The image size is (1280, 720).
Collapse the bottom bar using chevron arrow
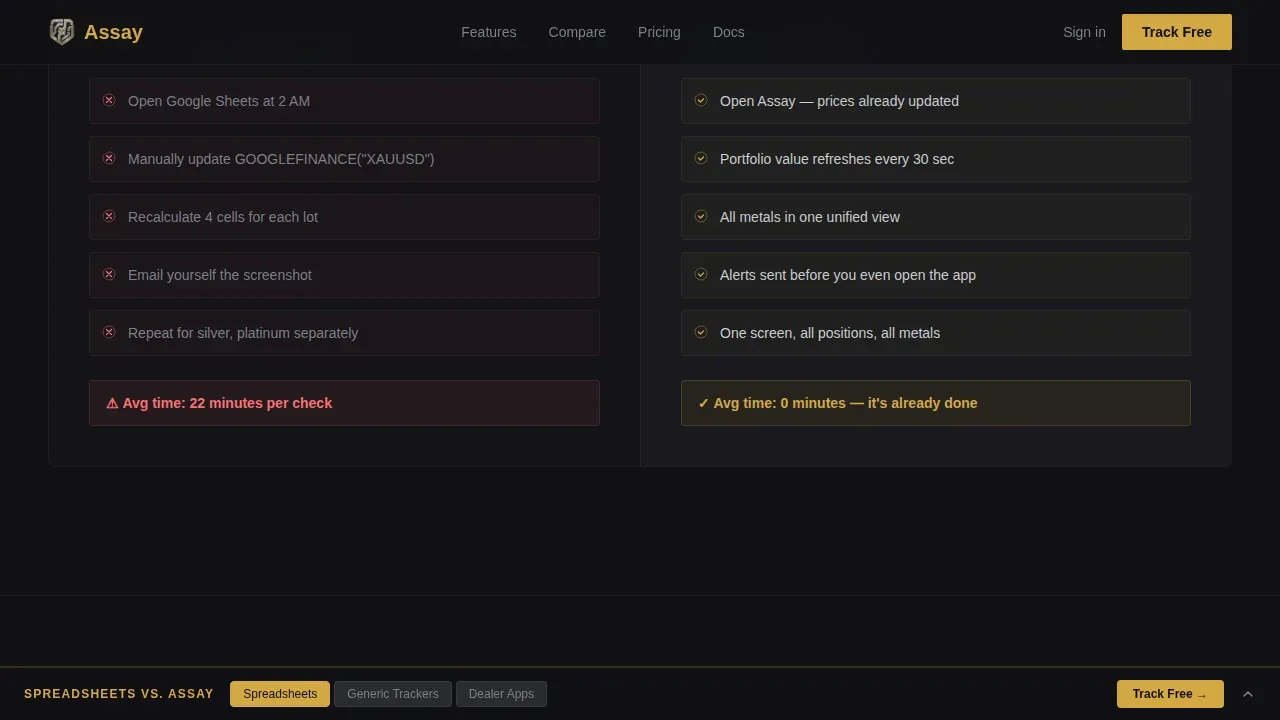(x=1248, y=694)
